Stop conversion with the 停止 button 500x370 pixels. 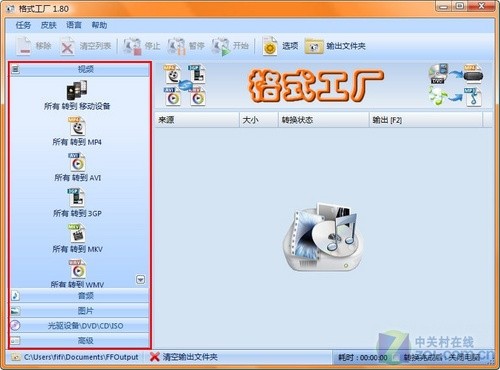pos(141,46)
